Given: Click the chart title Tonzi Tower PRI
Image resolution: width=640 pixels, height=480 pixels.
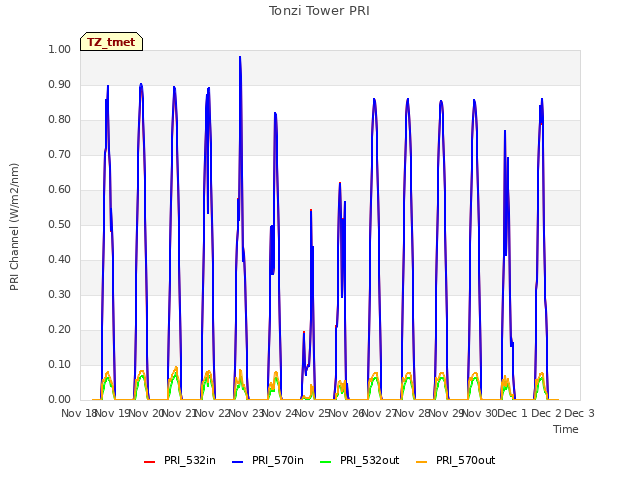Looking at the screenshot, I should point(319,11).
